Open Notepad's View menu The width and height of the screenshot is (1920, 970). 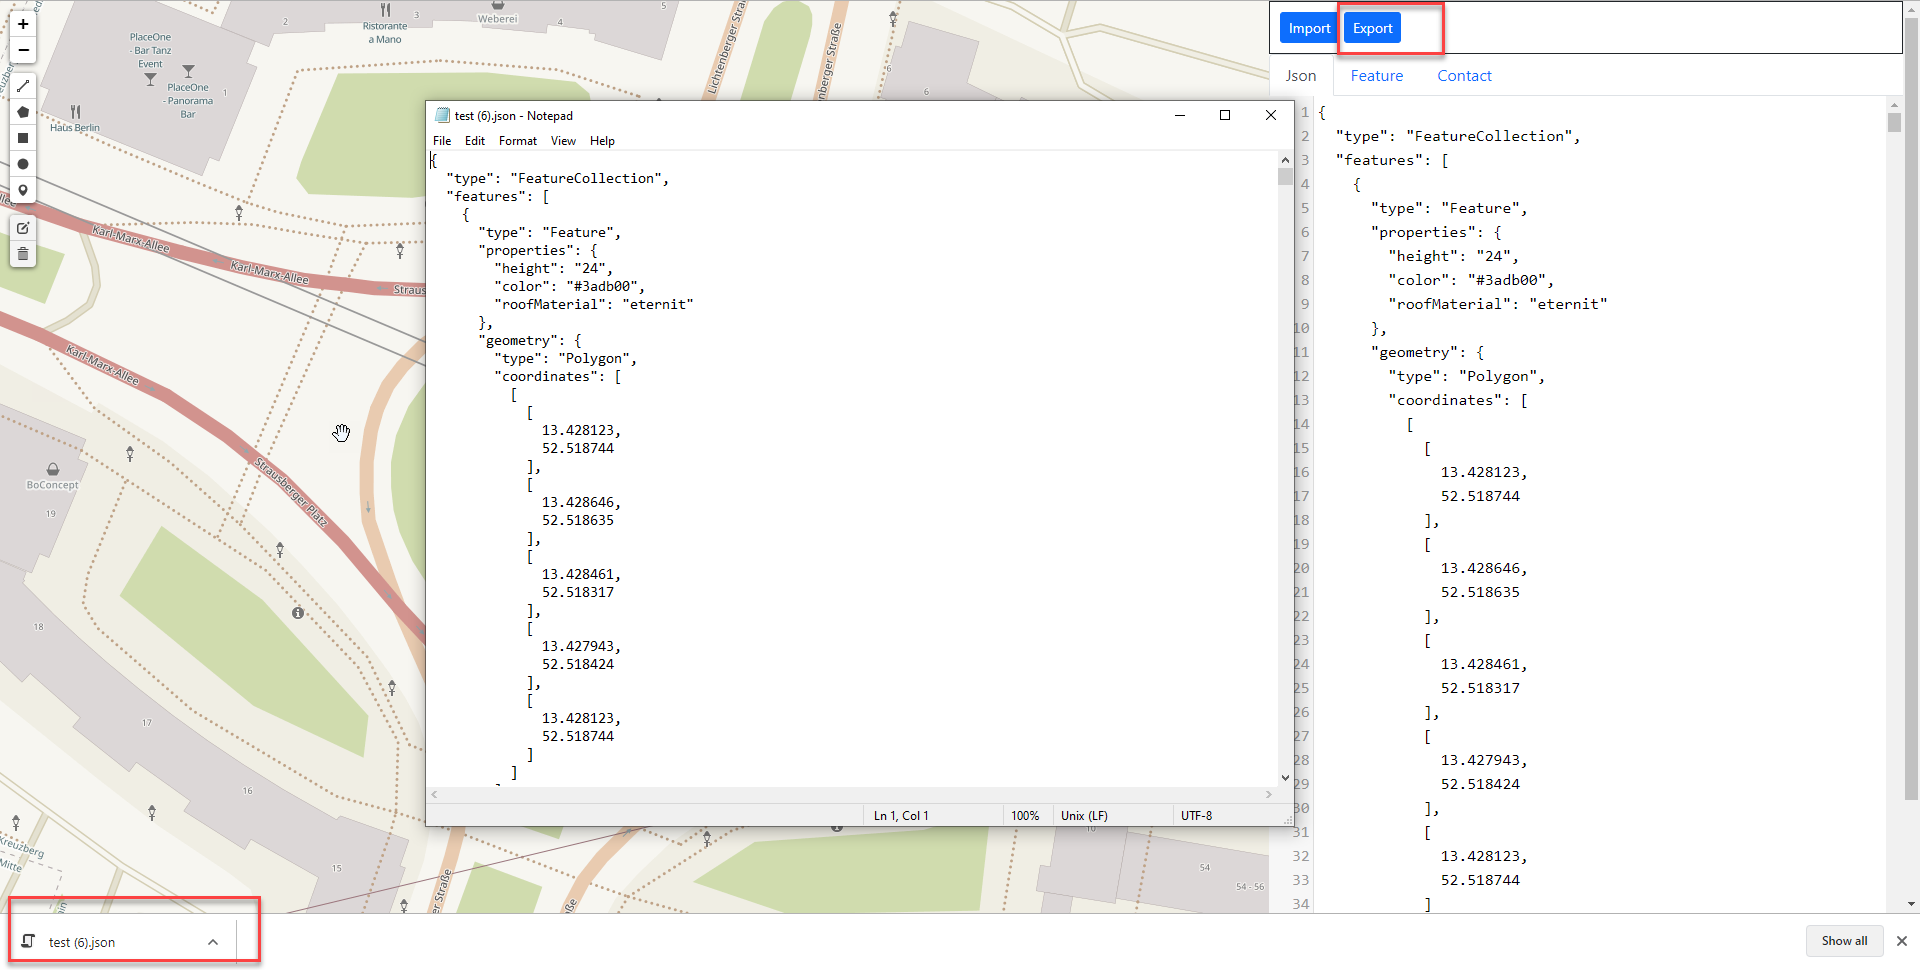point(563,141)
